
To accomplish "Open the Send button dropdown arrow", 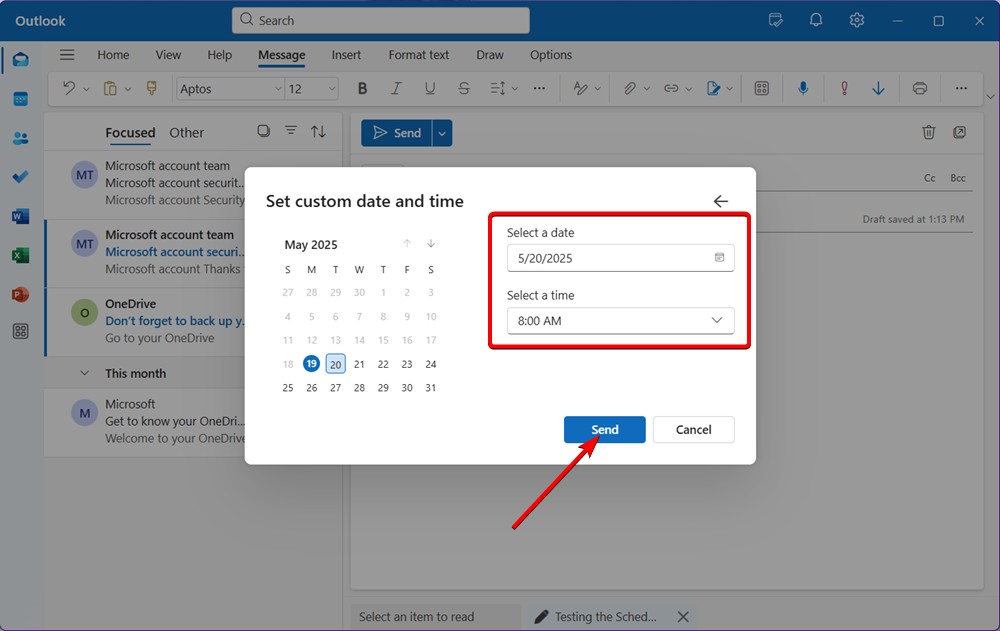I will [441, 132].
